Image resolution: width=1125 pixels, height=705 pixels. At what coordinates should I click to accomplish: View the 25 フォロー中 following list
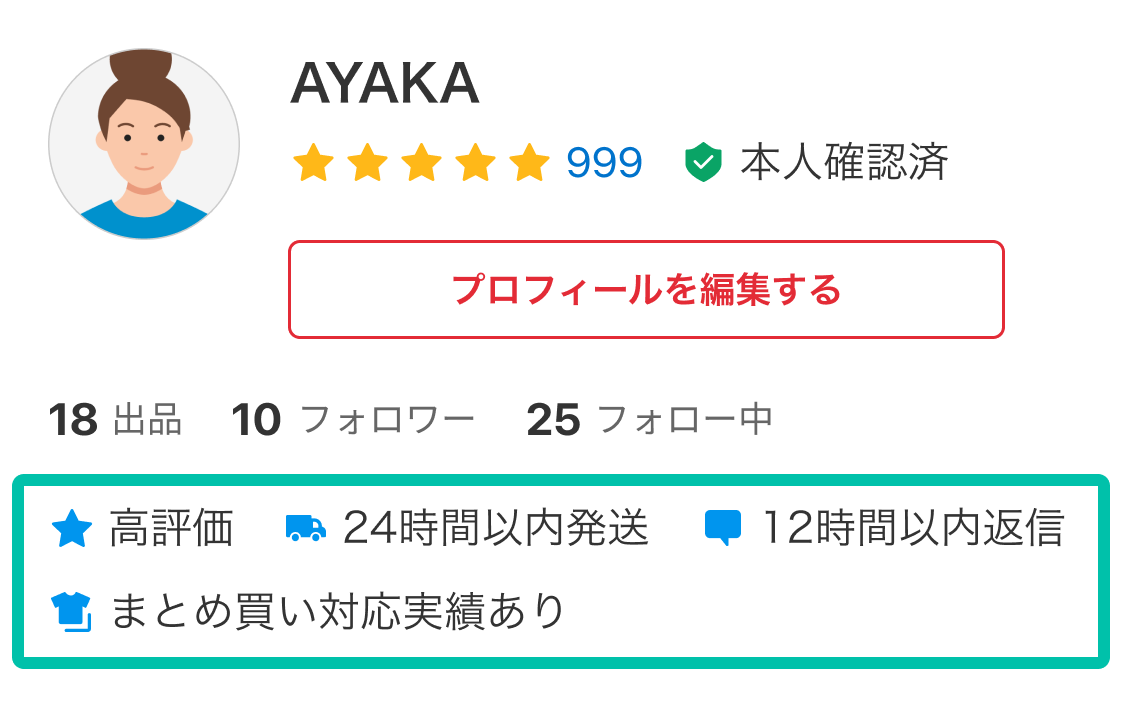tap(650, 421)
